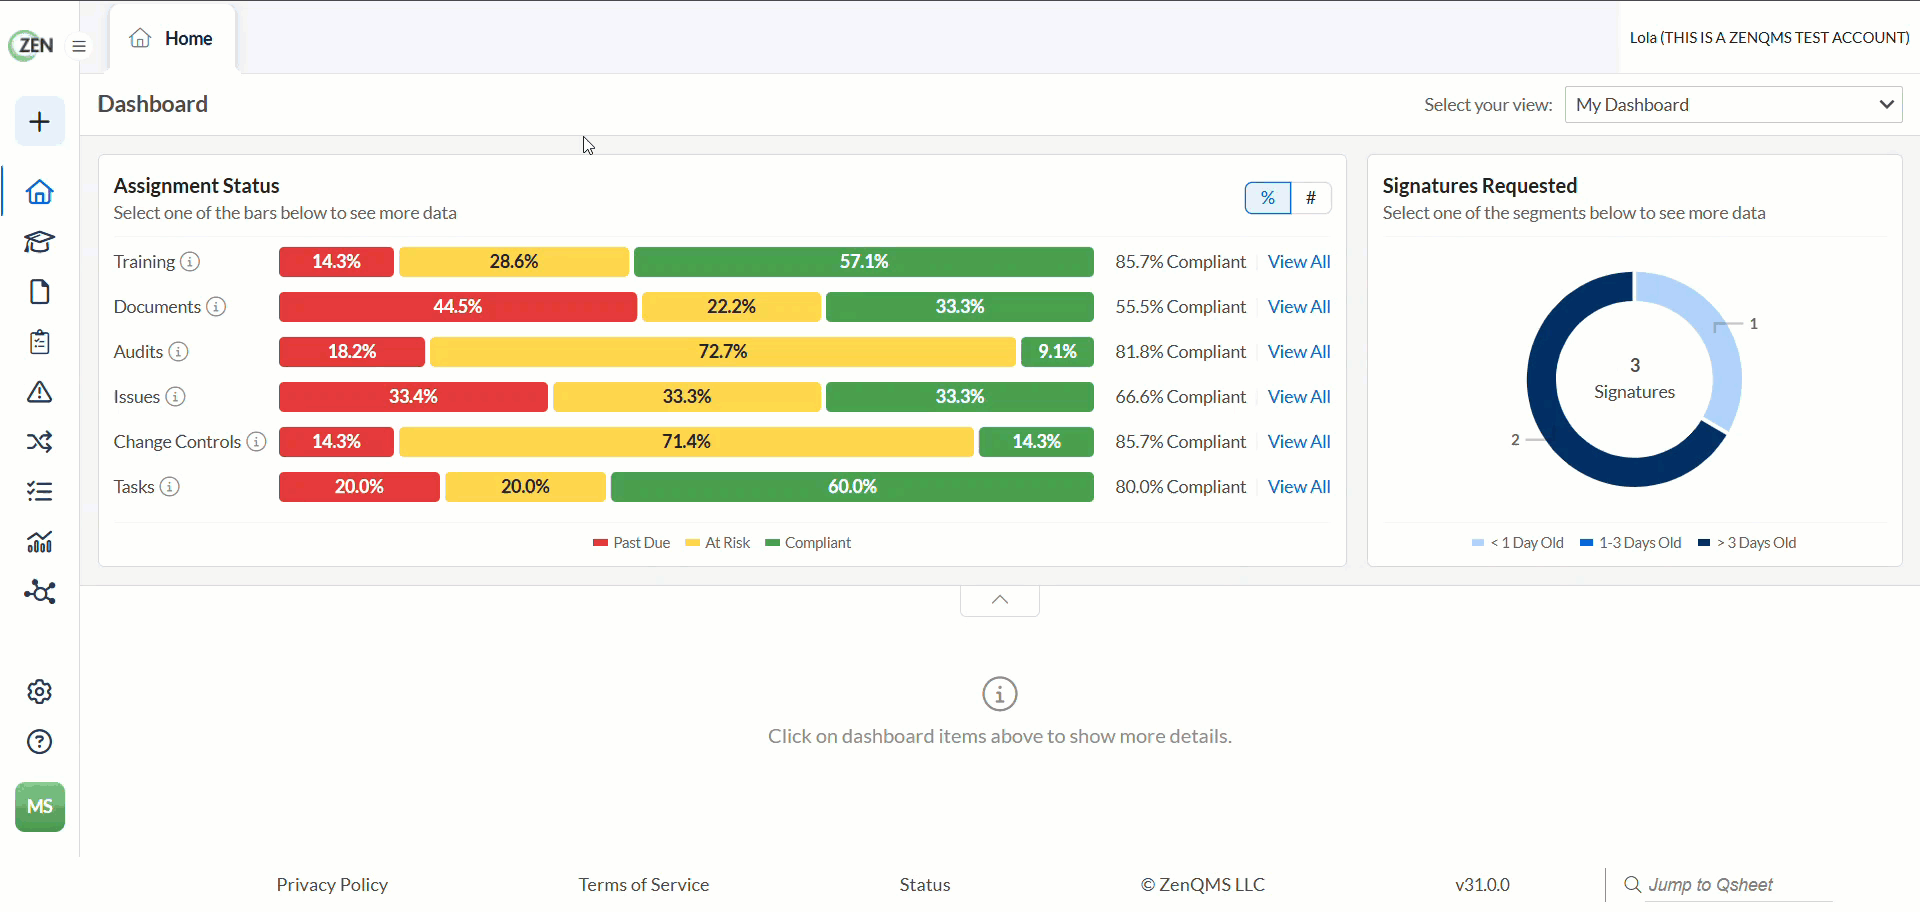Open the Change Controls shuffle arrows icon
The height and width of the screenshot is (912, 1920).
coord(39,442)
